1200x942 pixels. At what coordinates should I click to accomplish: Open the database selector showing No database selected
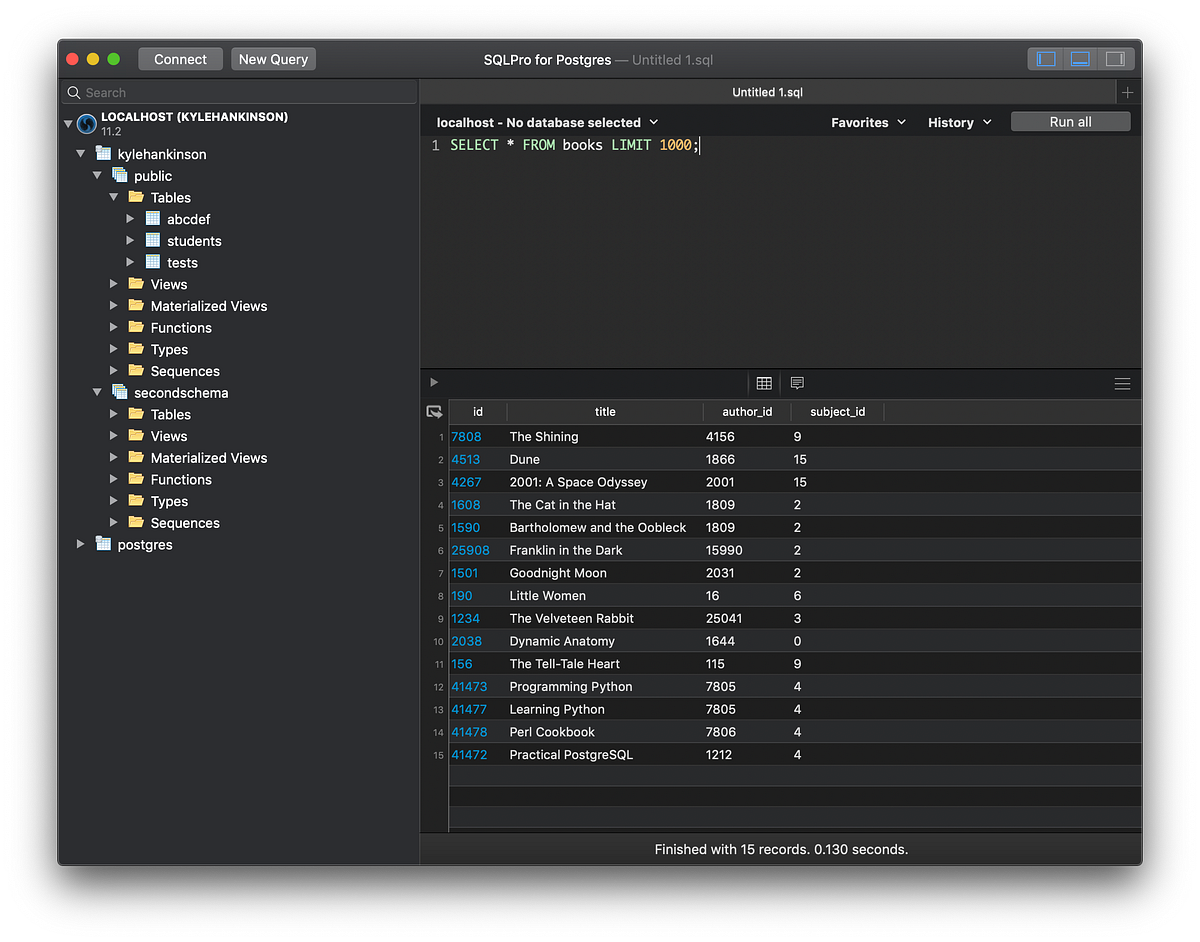tap(546, 121)
